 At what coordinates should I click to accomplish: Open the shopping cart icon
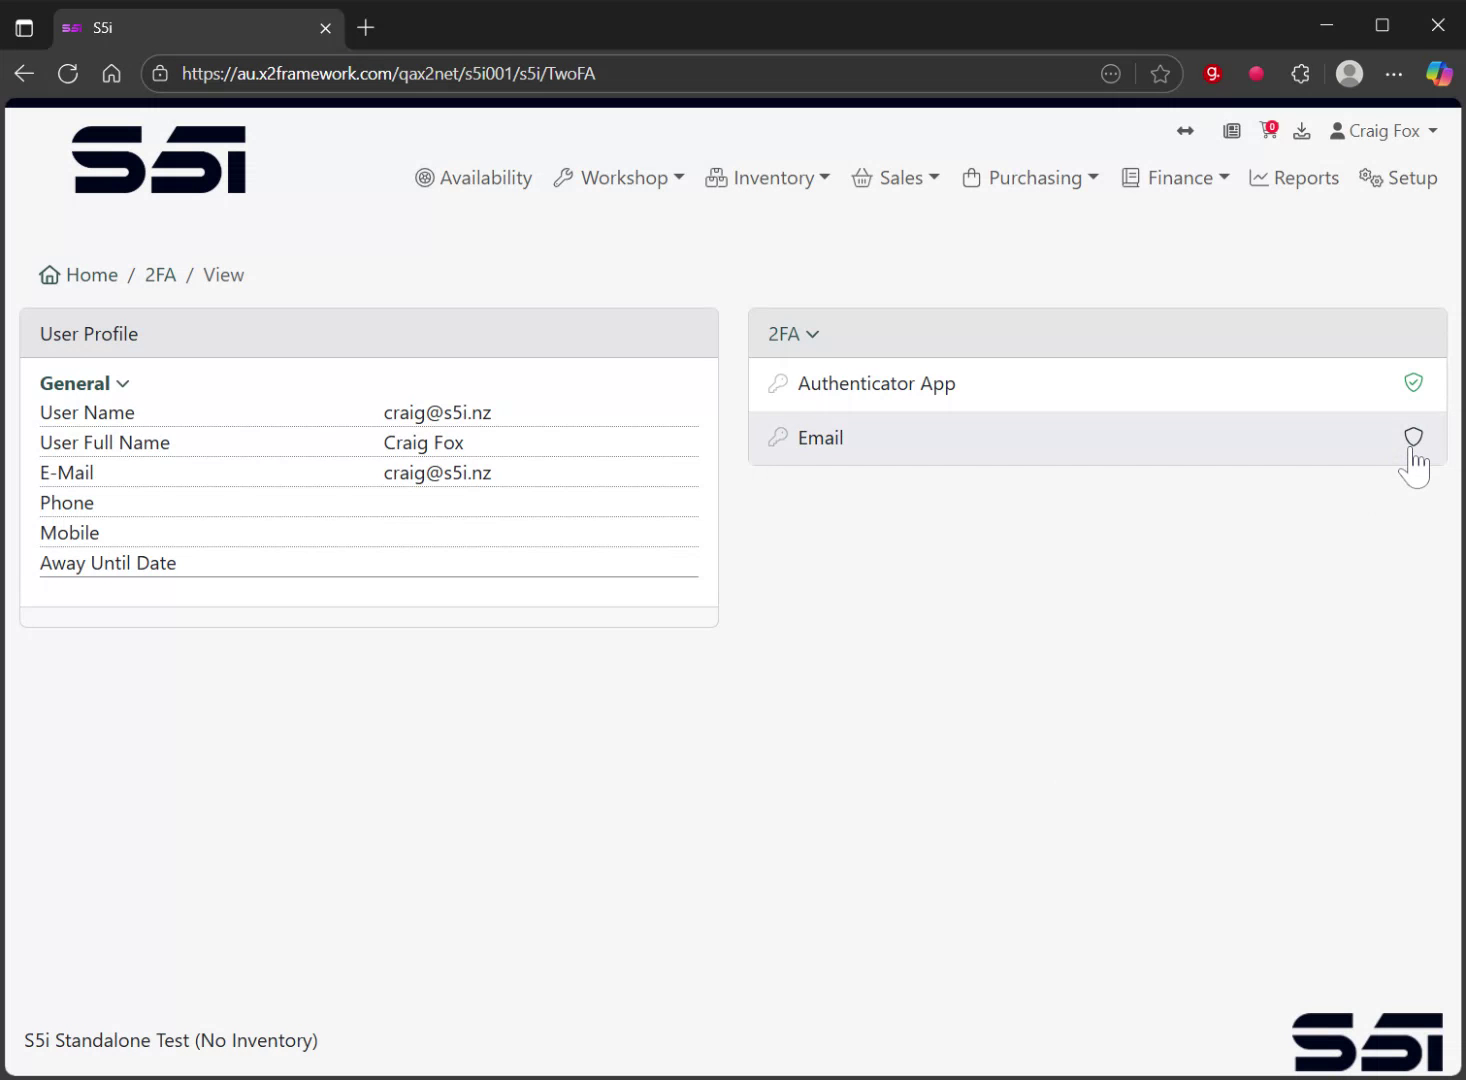(1269, 129)
